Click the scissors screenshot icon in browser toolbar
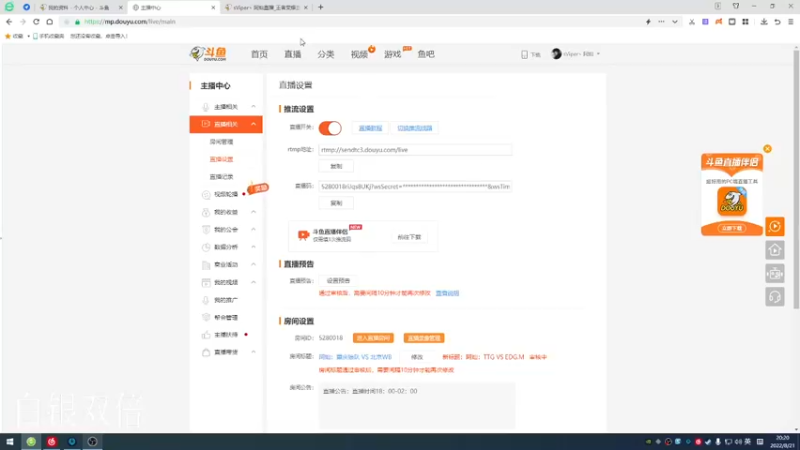This screenshot has height=450, width=800. point(692,22)
